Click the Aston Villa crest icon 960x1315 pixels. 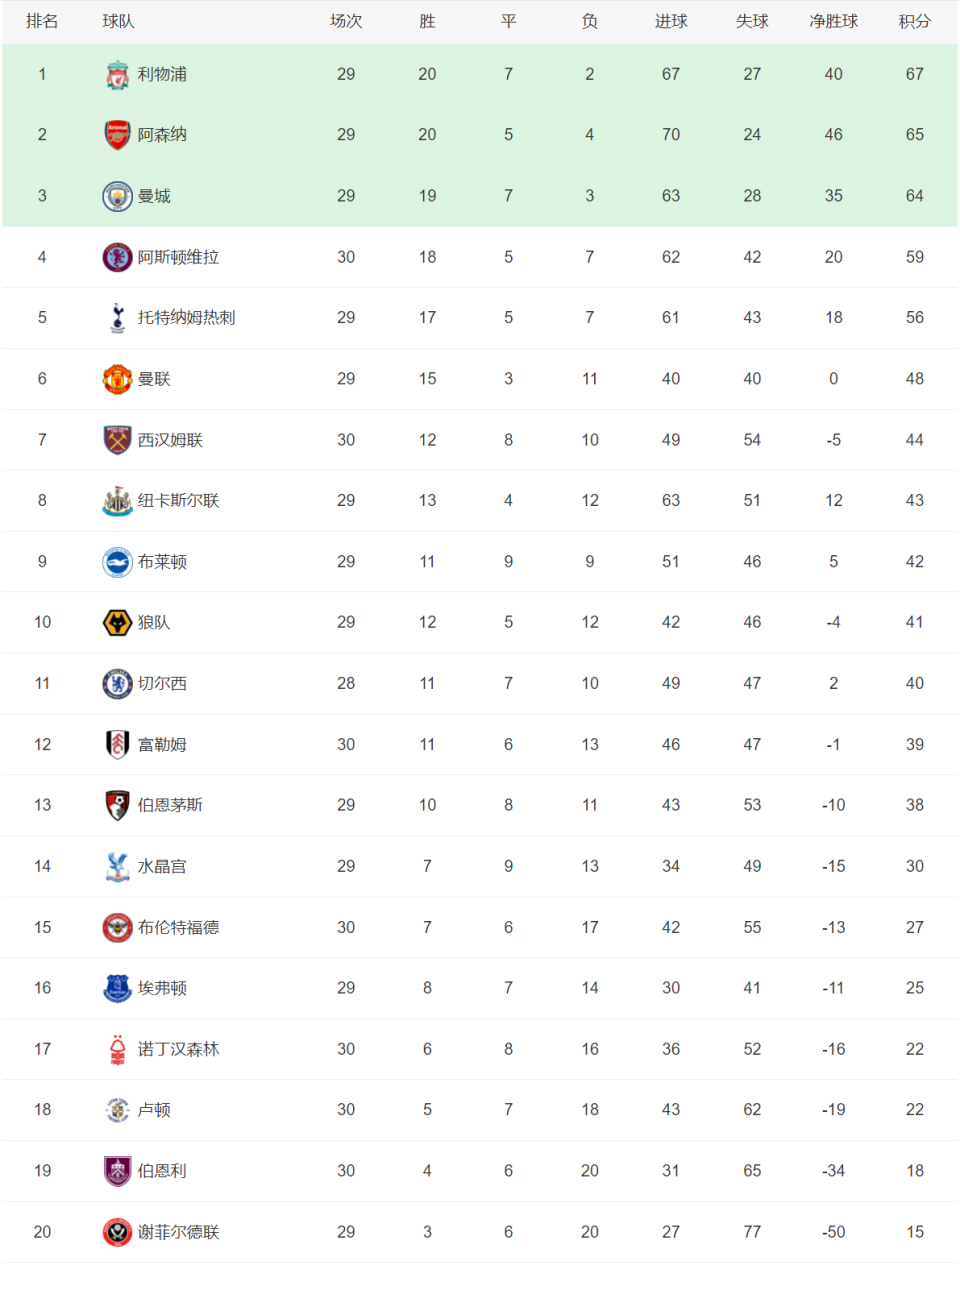(118, 257)
